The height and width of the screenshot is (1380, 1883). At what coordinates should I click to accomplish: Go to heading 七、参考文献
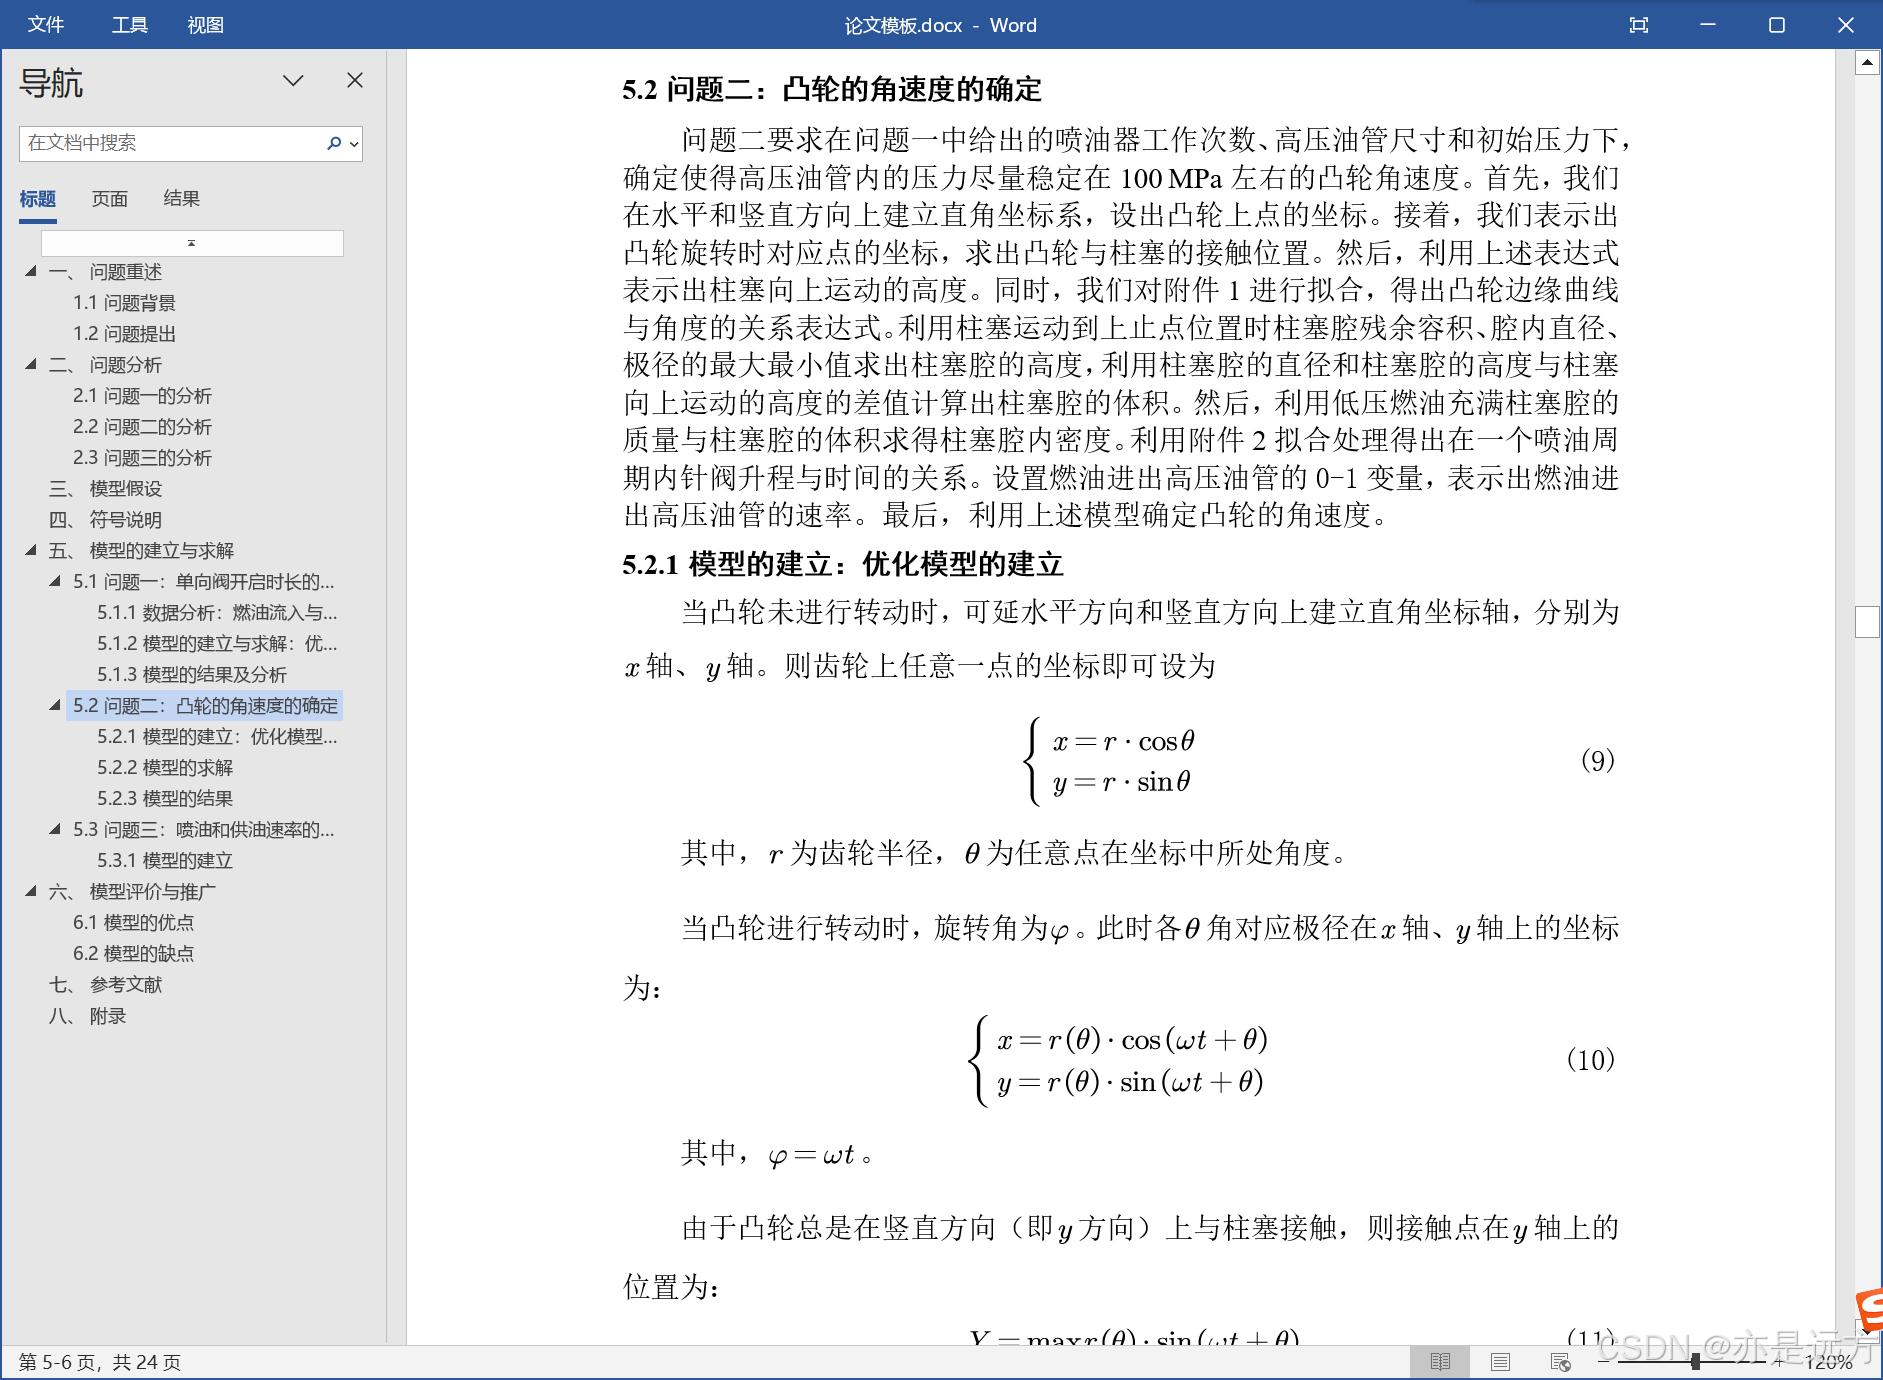(105, 985)
